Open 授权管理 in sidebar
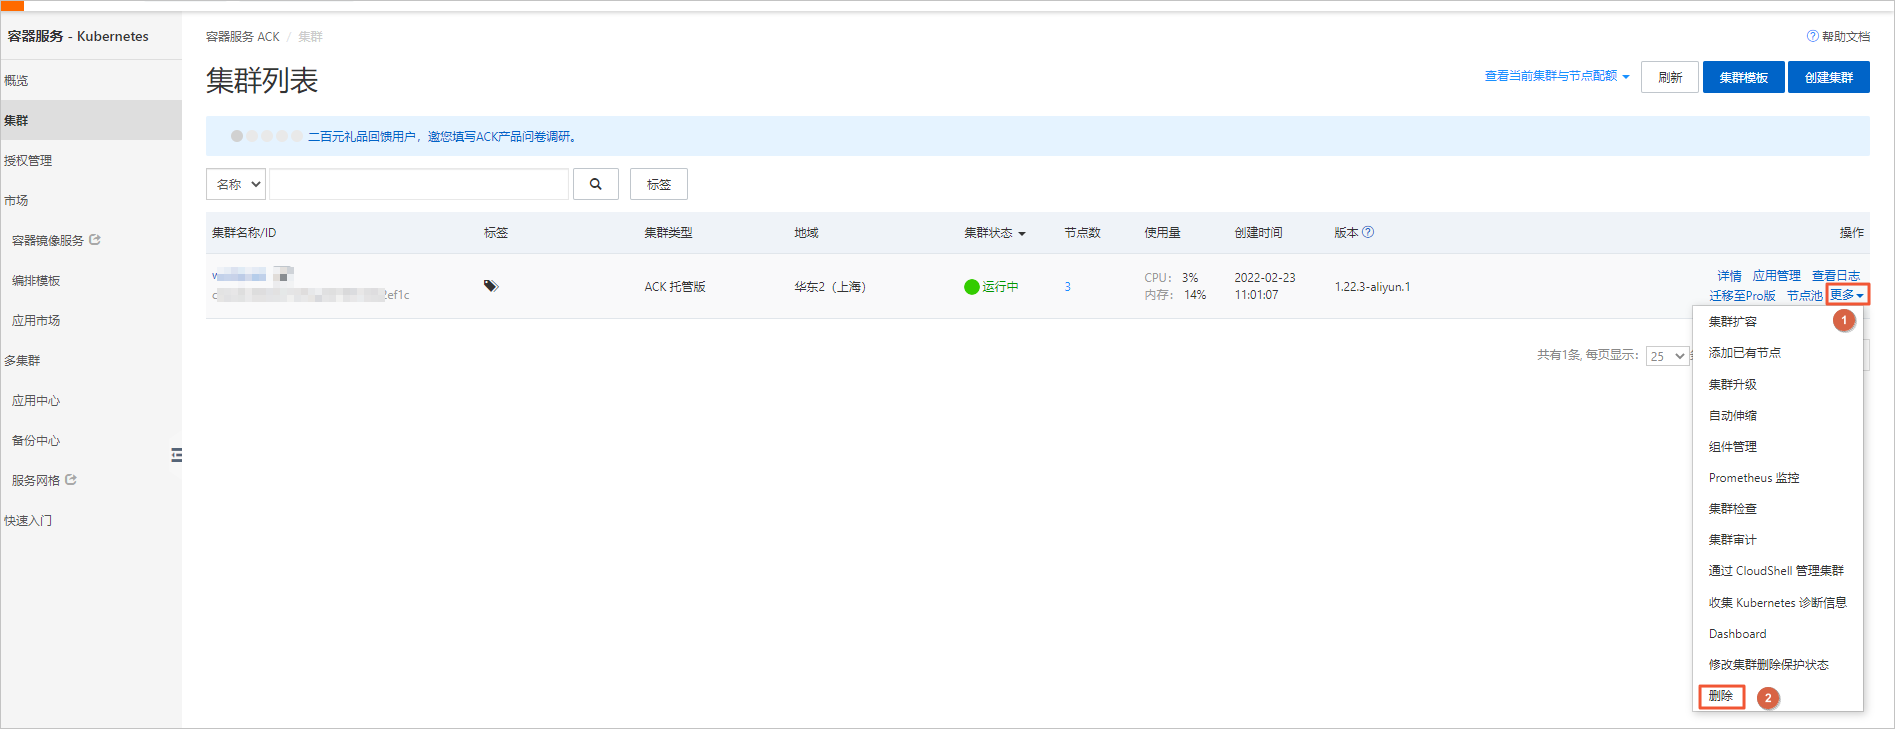This screenshot has width=1895, height=729. [28, 160]
